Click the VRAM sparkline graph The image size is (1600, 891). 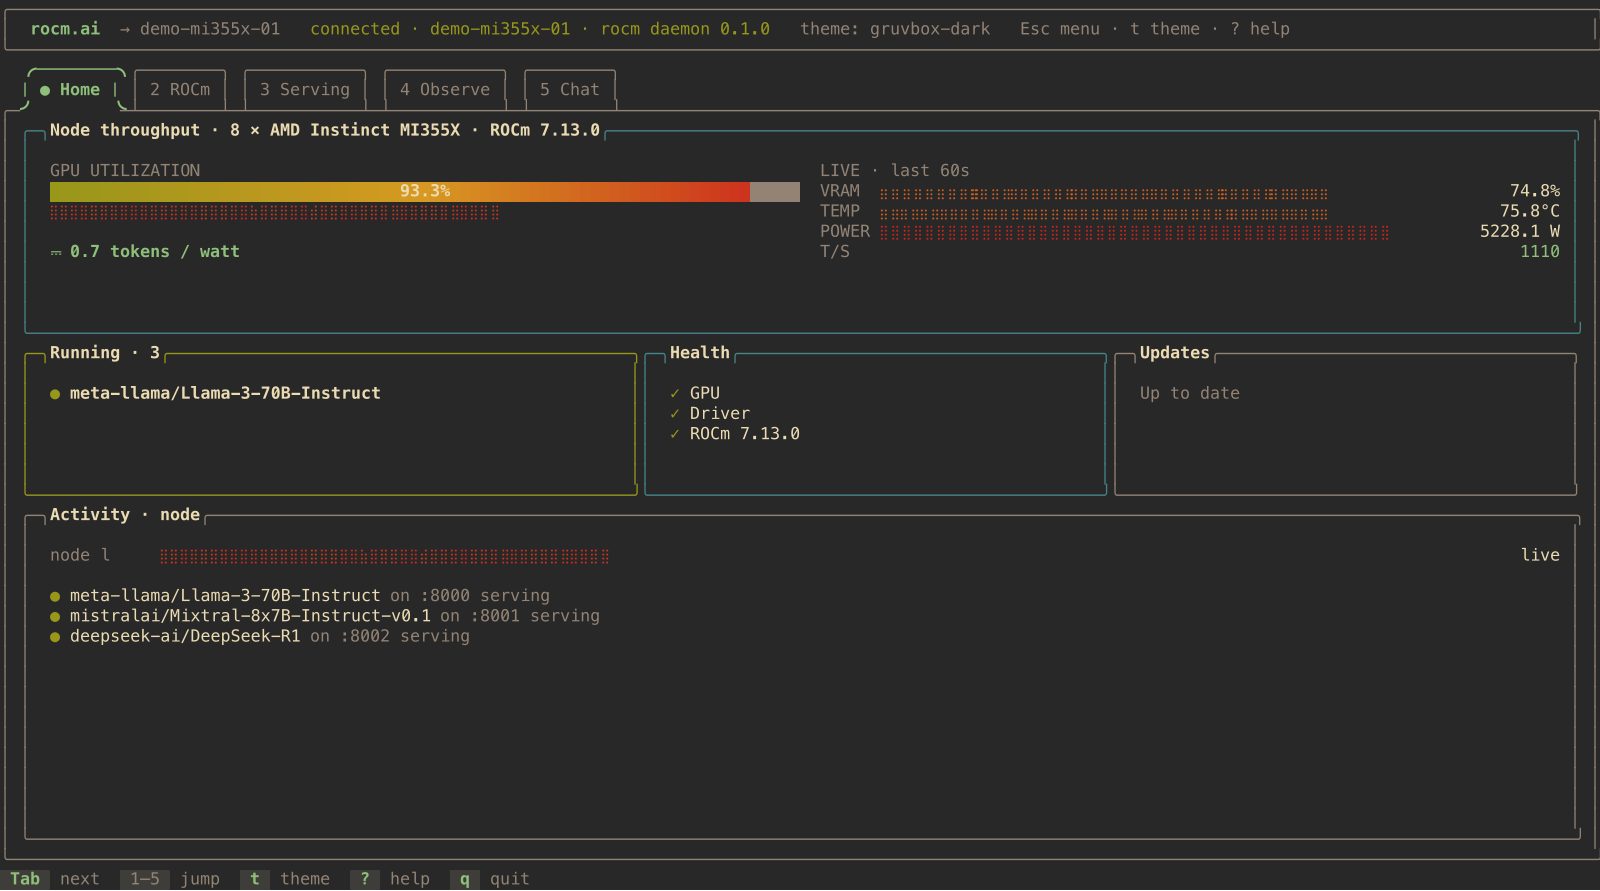[1104, 193]
